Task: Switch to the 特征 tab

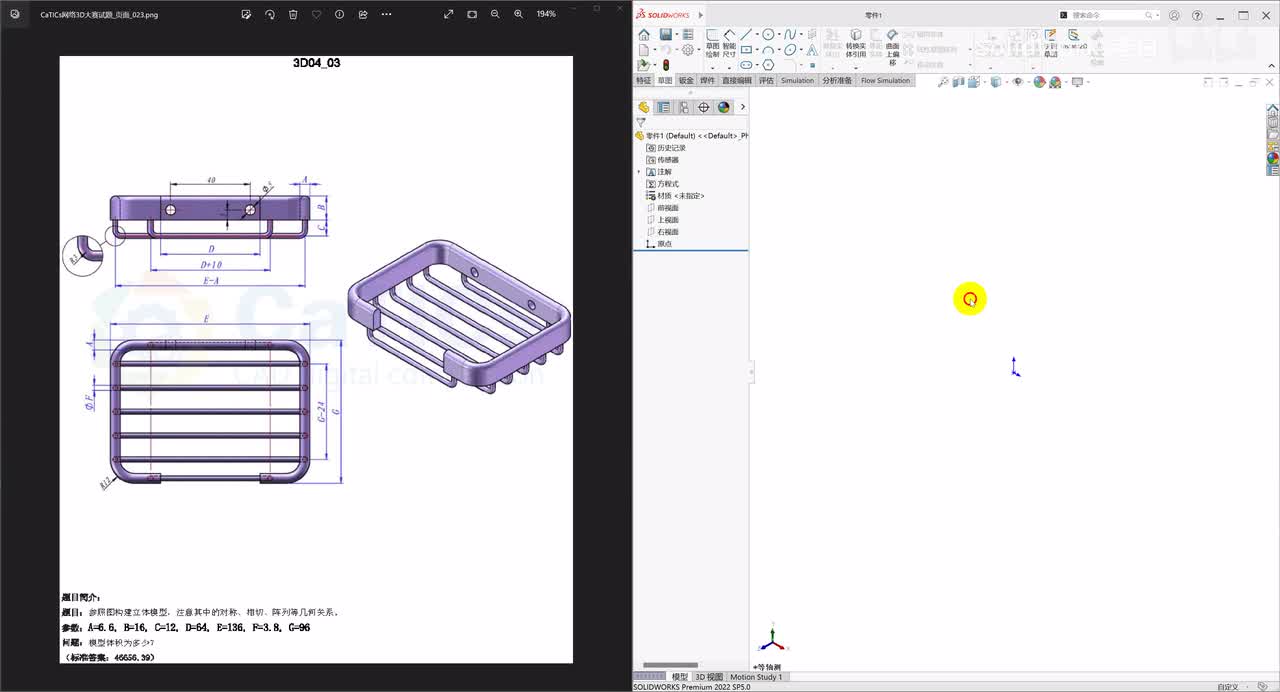Action: coord(643,80)
